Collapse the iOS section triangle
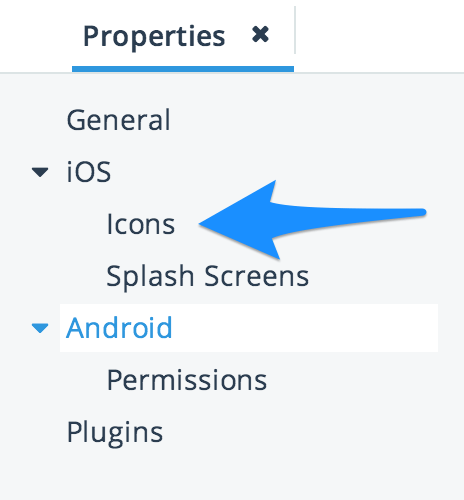The width and height of the screenshot is (464, 500). point(40,172)
